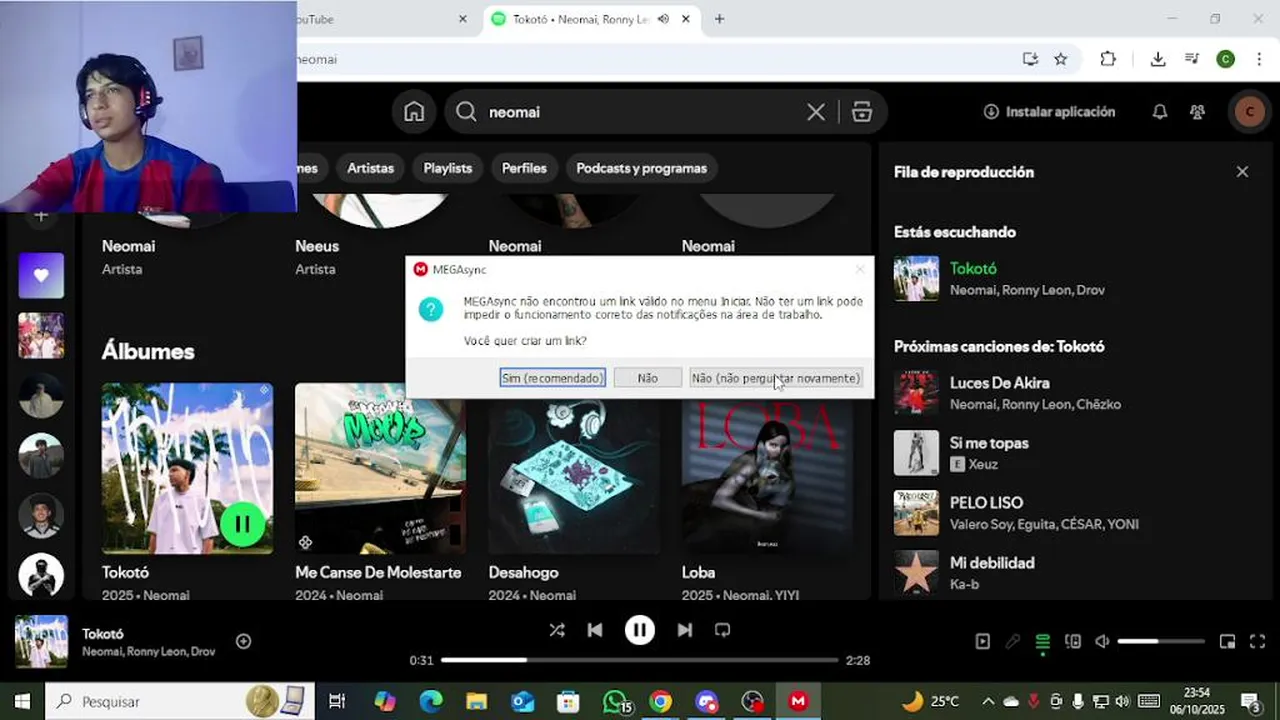Open the Desahogo album cover
This screenshot has width=1280, height=720.
(x=574, y=468)
